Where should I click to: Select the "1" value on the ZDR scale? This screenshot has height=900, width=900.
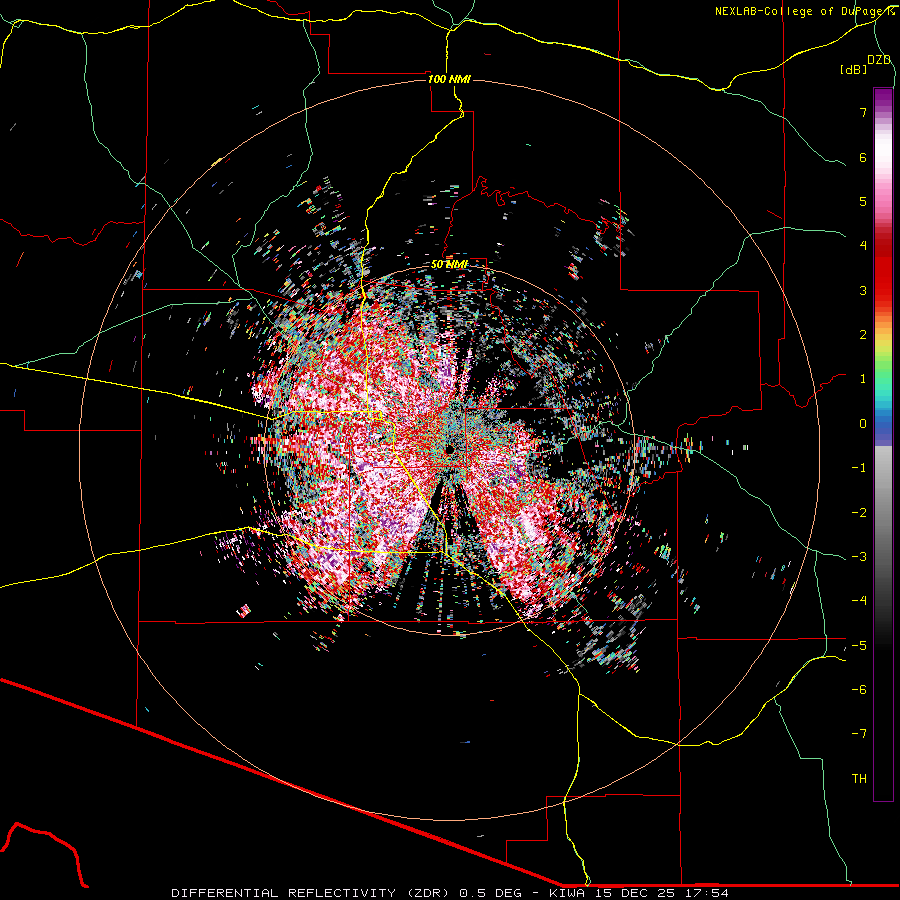pyautogui.click(x=863, y=379)
